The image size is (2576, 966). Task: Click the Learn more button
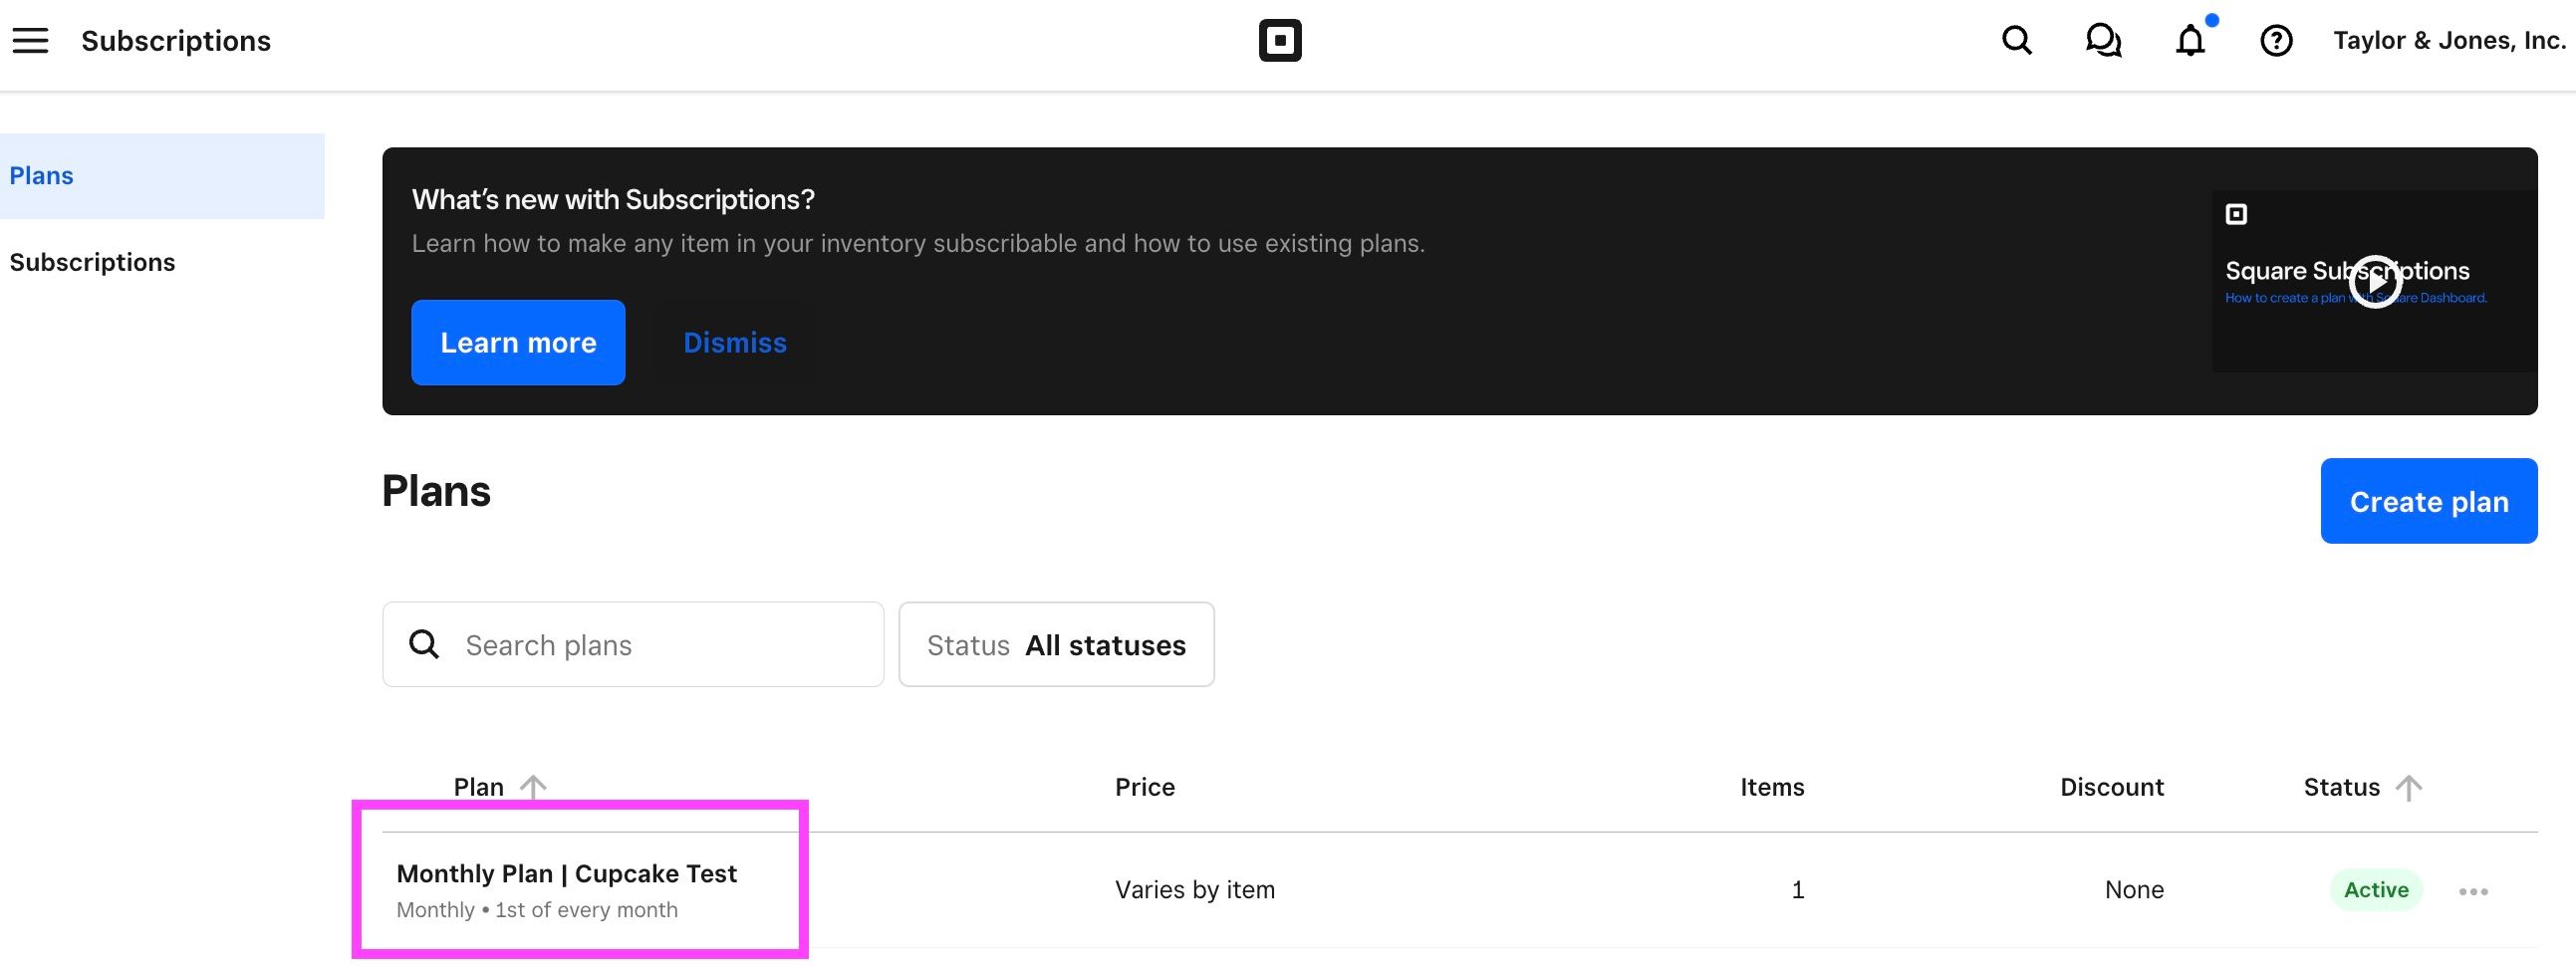point(518,342)
